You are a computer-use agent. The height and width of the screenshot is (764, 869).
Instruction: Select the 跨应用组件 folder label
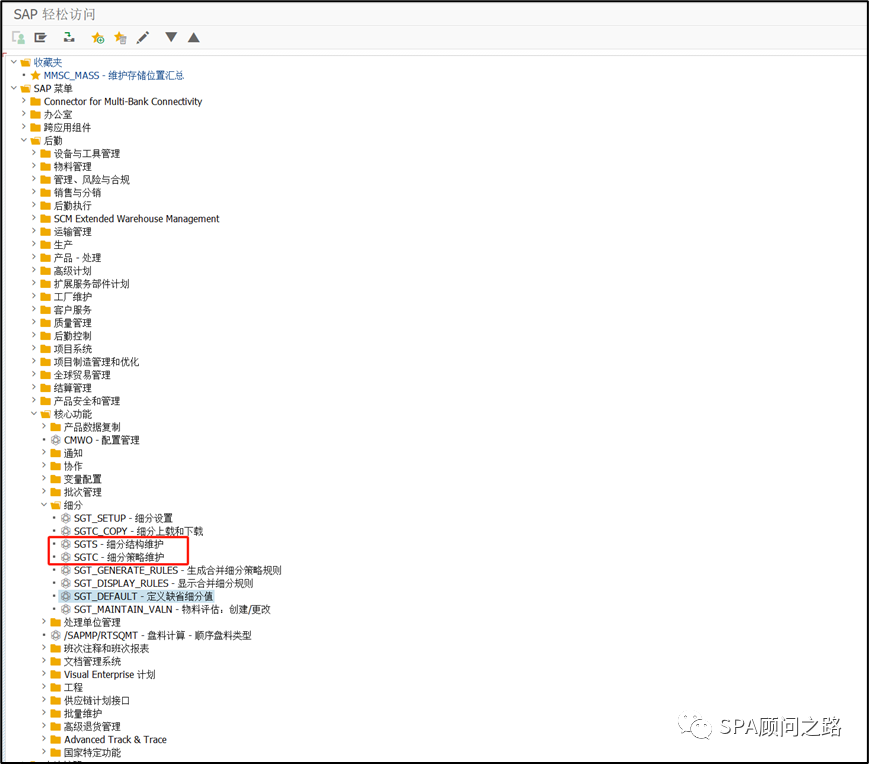tap(67, 127)
